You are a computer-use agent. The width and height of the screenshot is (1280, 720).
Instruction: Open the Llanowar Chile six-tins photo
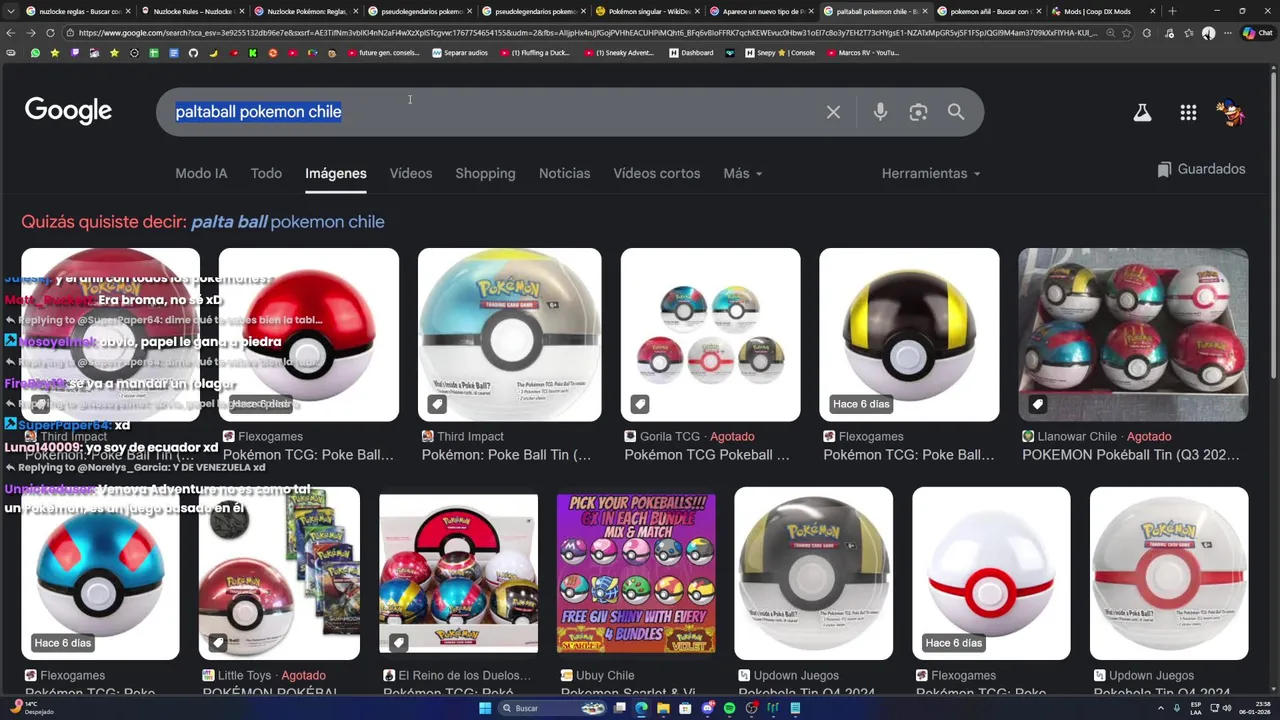click(x=1133, y=335)
